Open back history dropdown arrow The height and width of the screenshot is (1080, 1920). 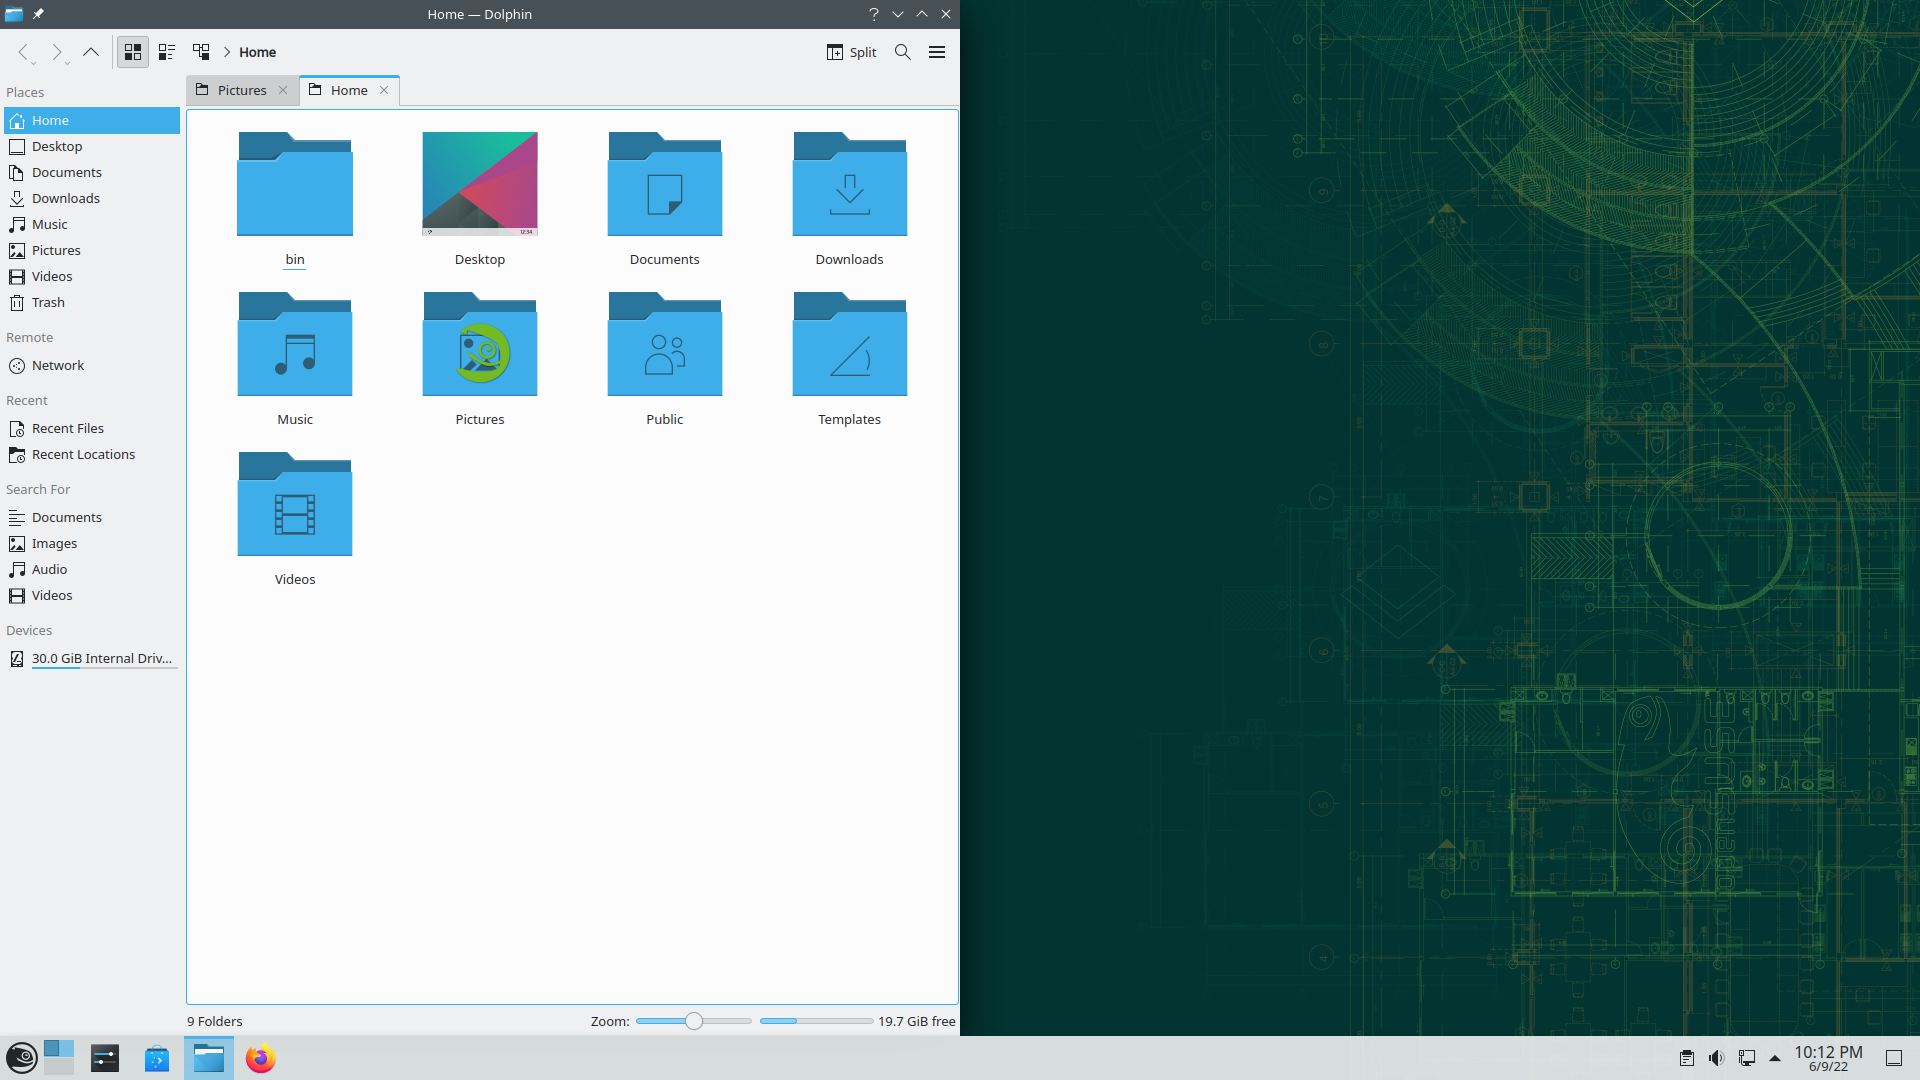34,63
